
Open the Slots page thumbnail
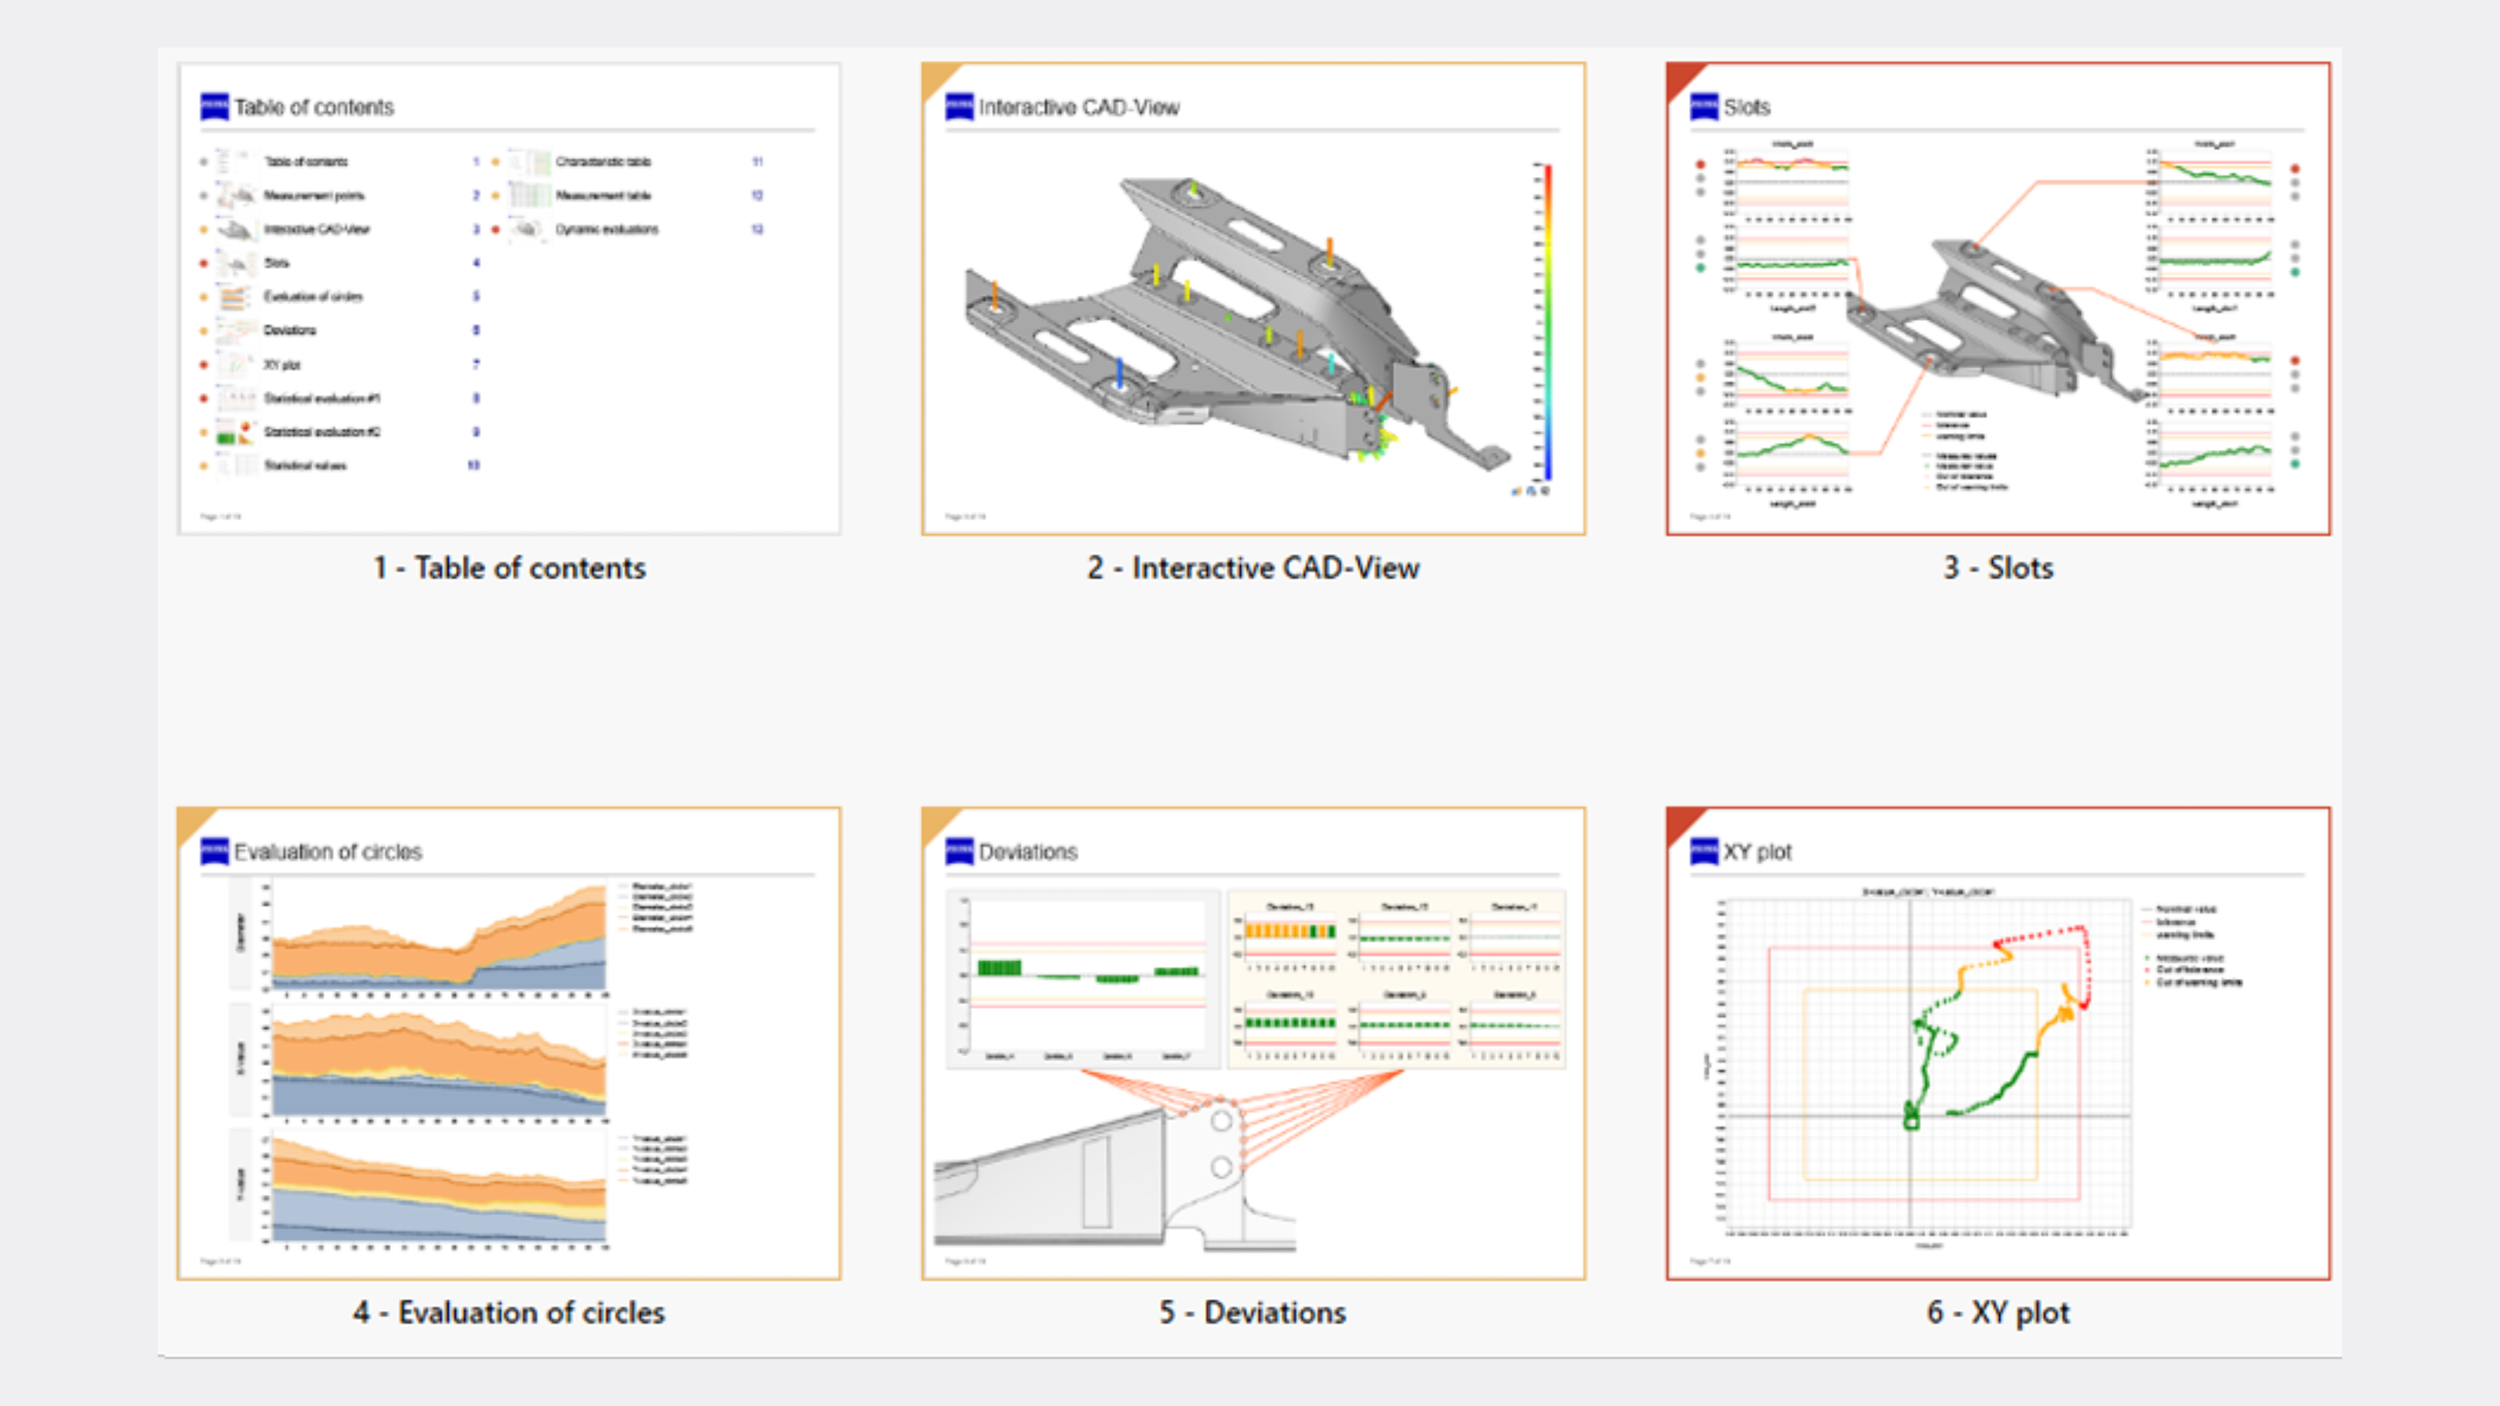(x=1998, y=298)
